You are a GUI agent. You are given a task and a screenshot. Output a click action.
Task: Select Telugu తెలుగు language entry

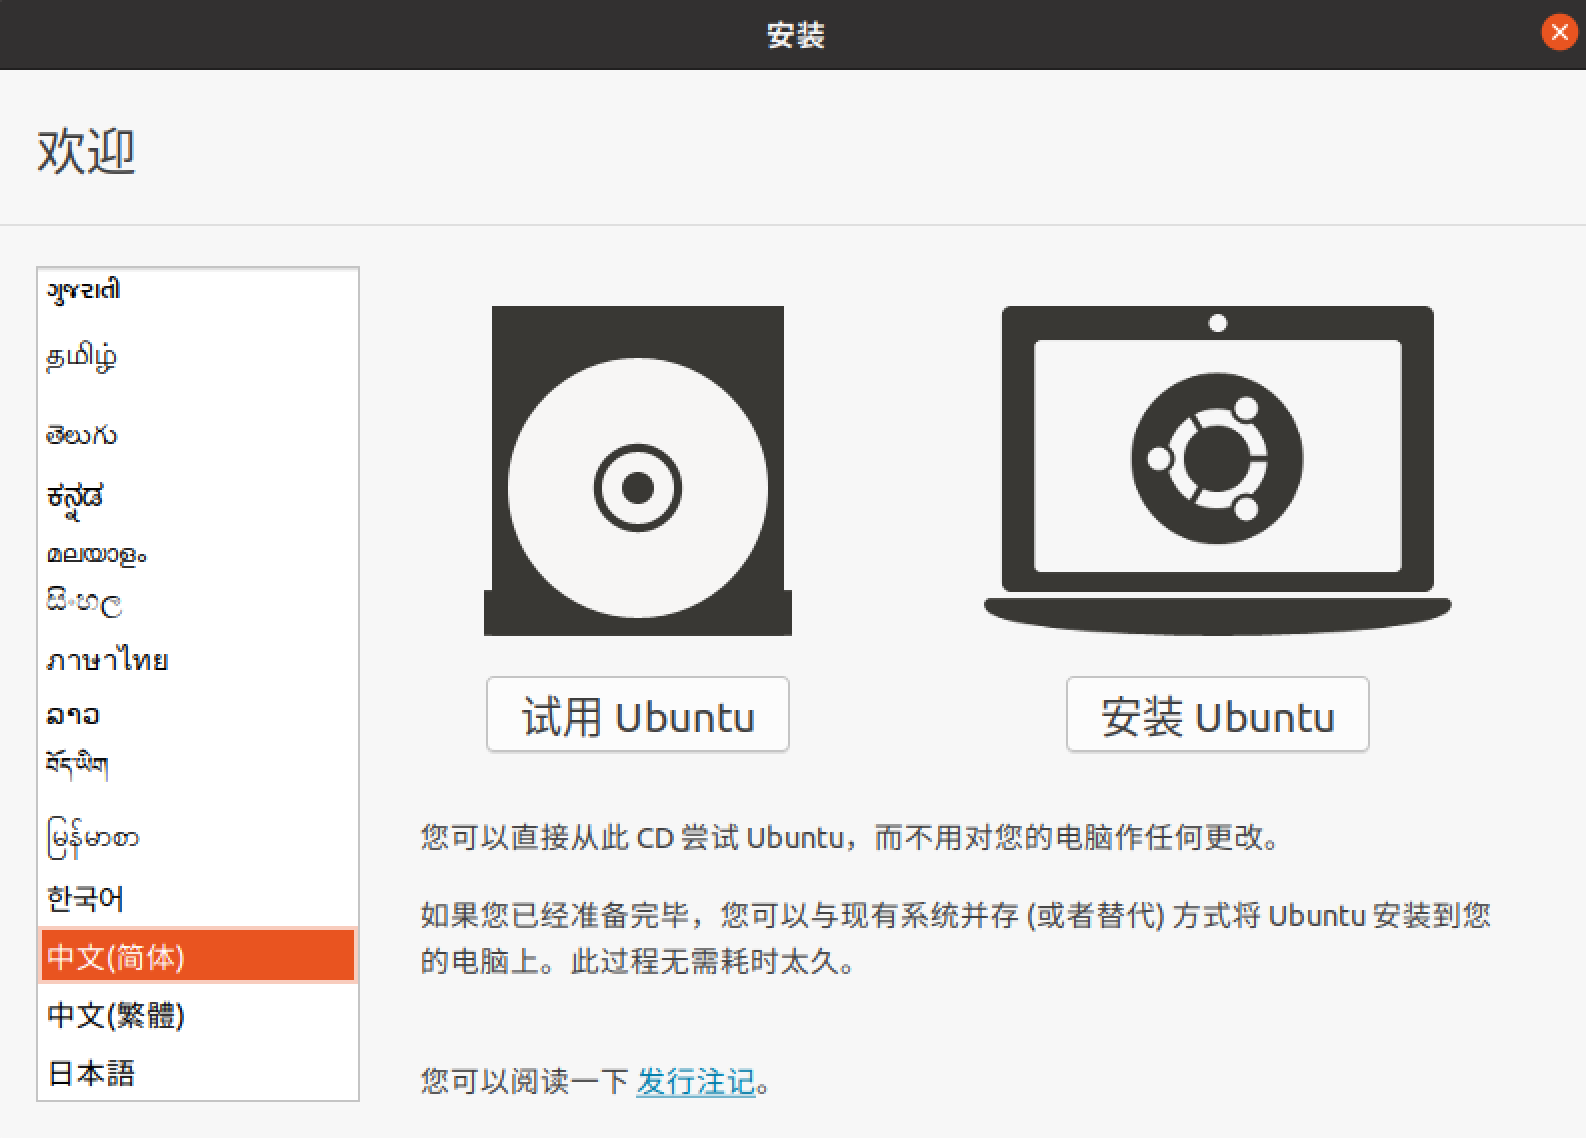pos(198,435)
